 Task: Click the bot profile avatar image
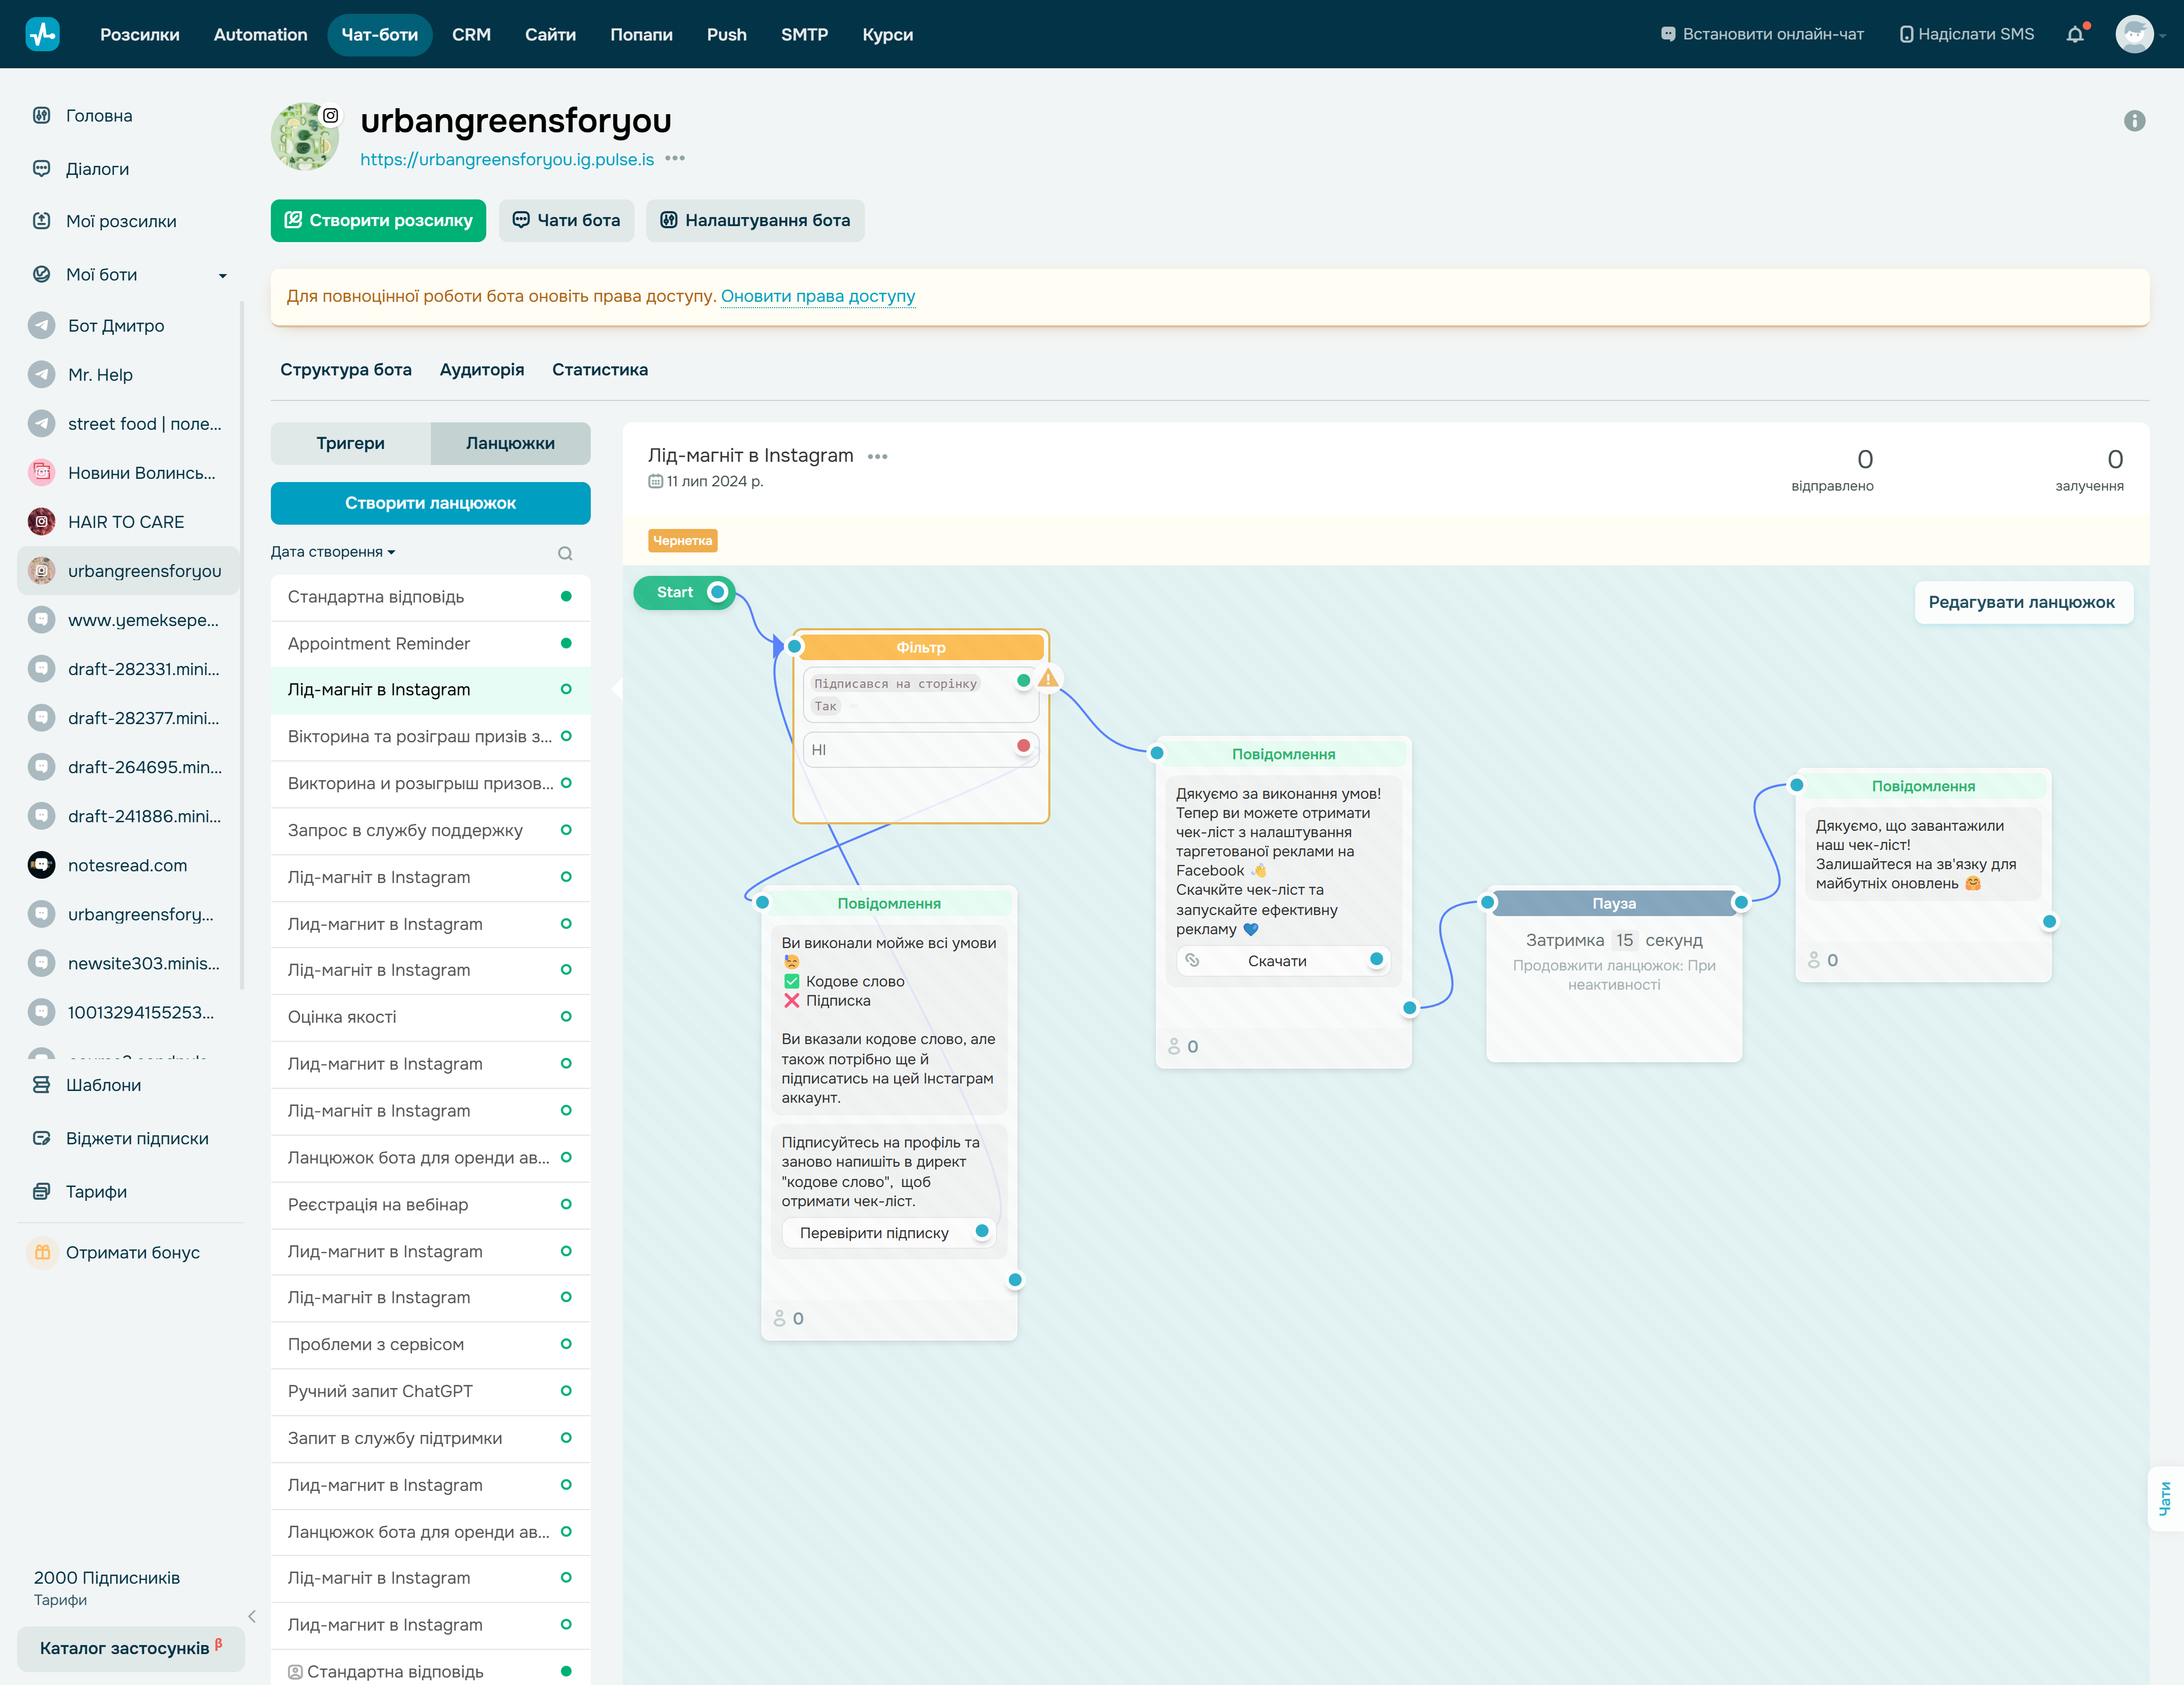(x=305, y=136)
